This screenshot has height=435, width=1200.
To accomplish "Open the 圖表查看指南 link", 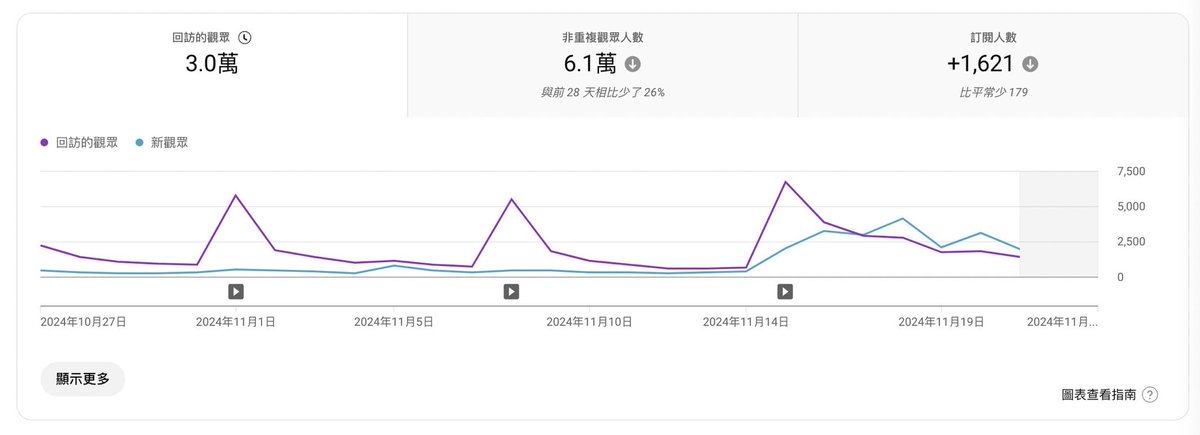I will (x=1099, y=395).
